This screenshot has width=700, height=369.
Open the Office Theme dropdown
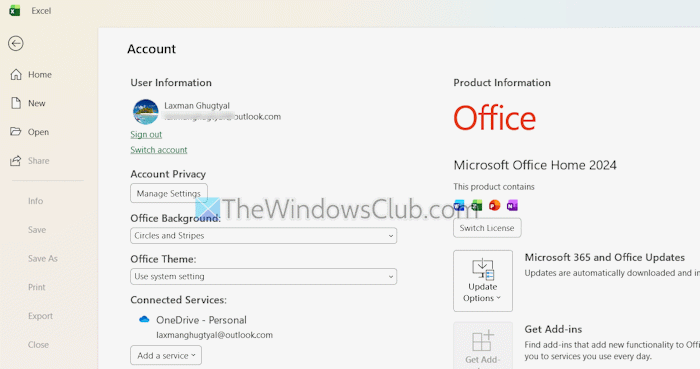(263, 276)
